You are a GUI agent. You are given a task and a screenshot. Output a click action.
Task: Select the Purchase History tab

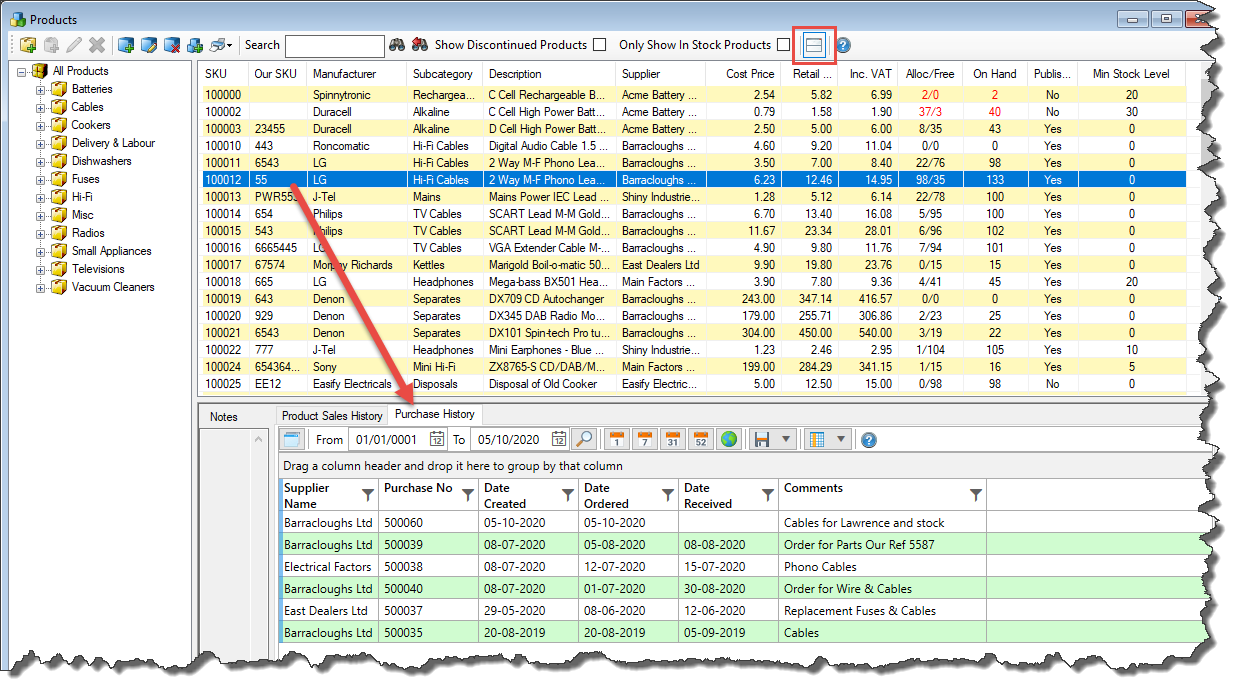pyautogui.click(x=435, y=414)
